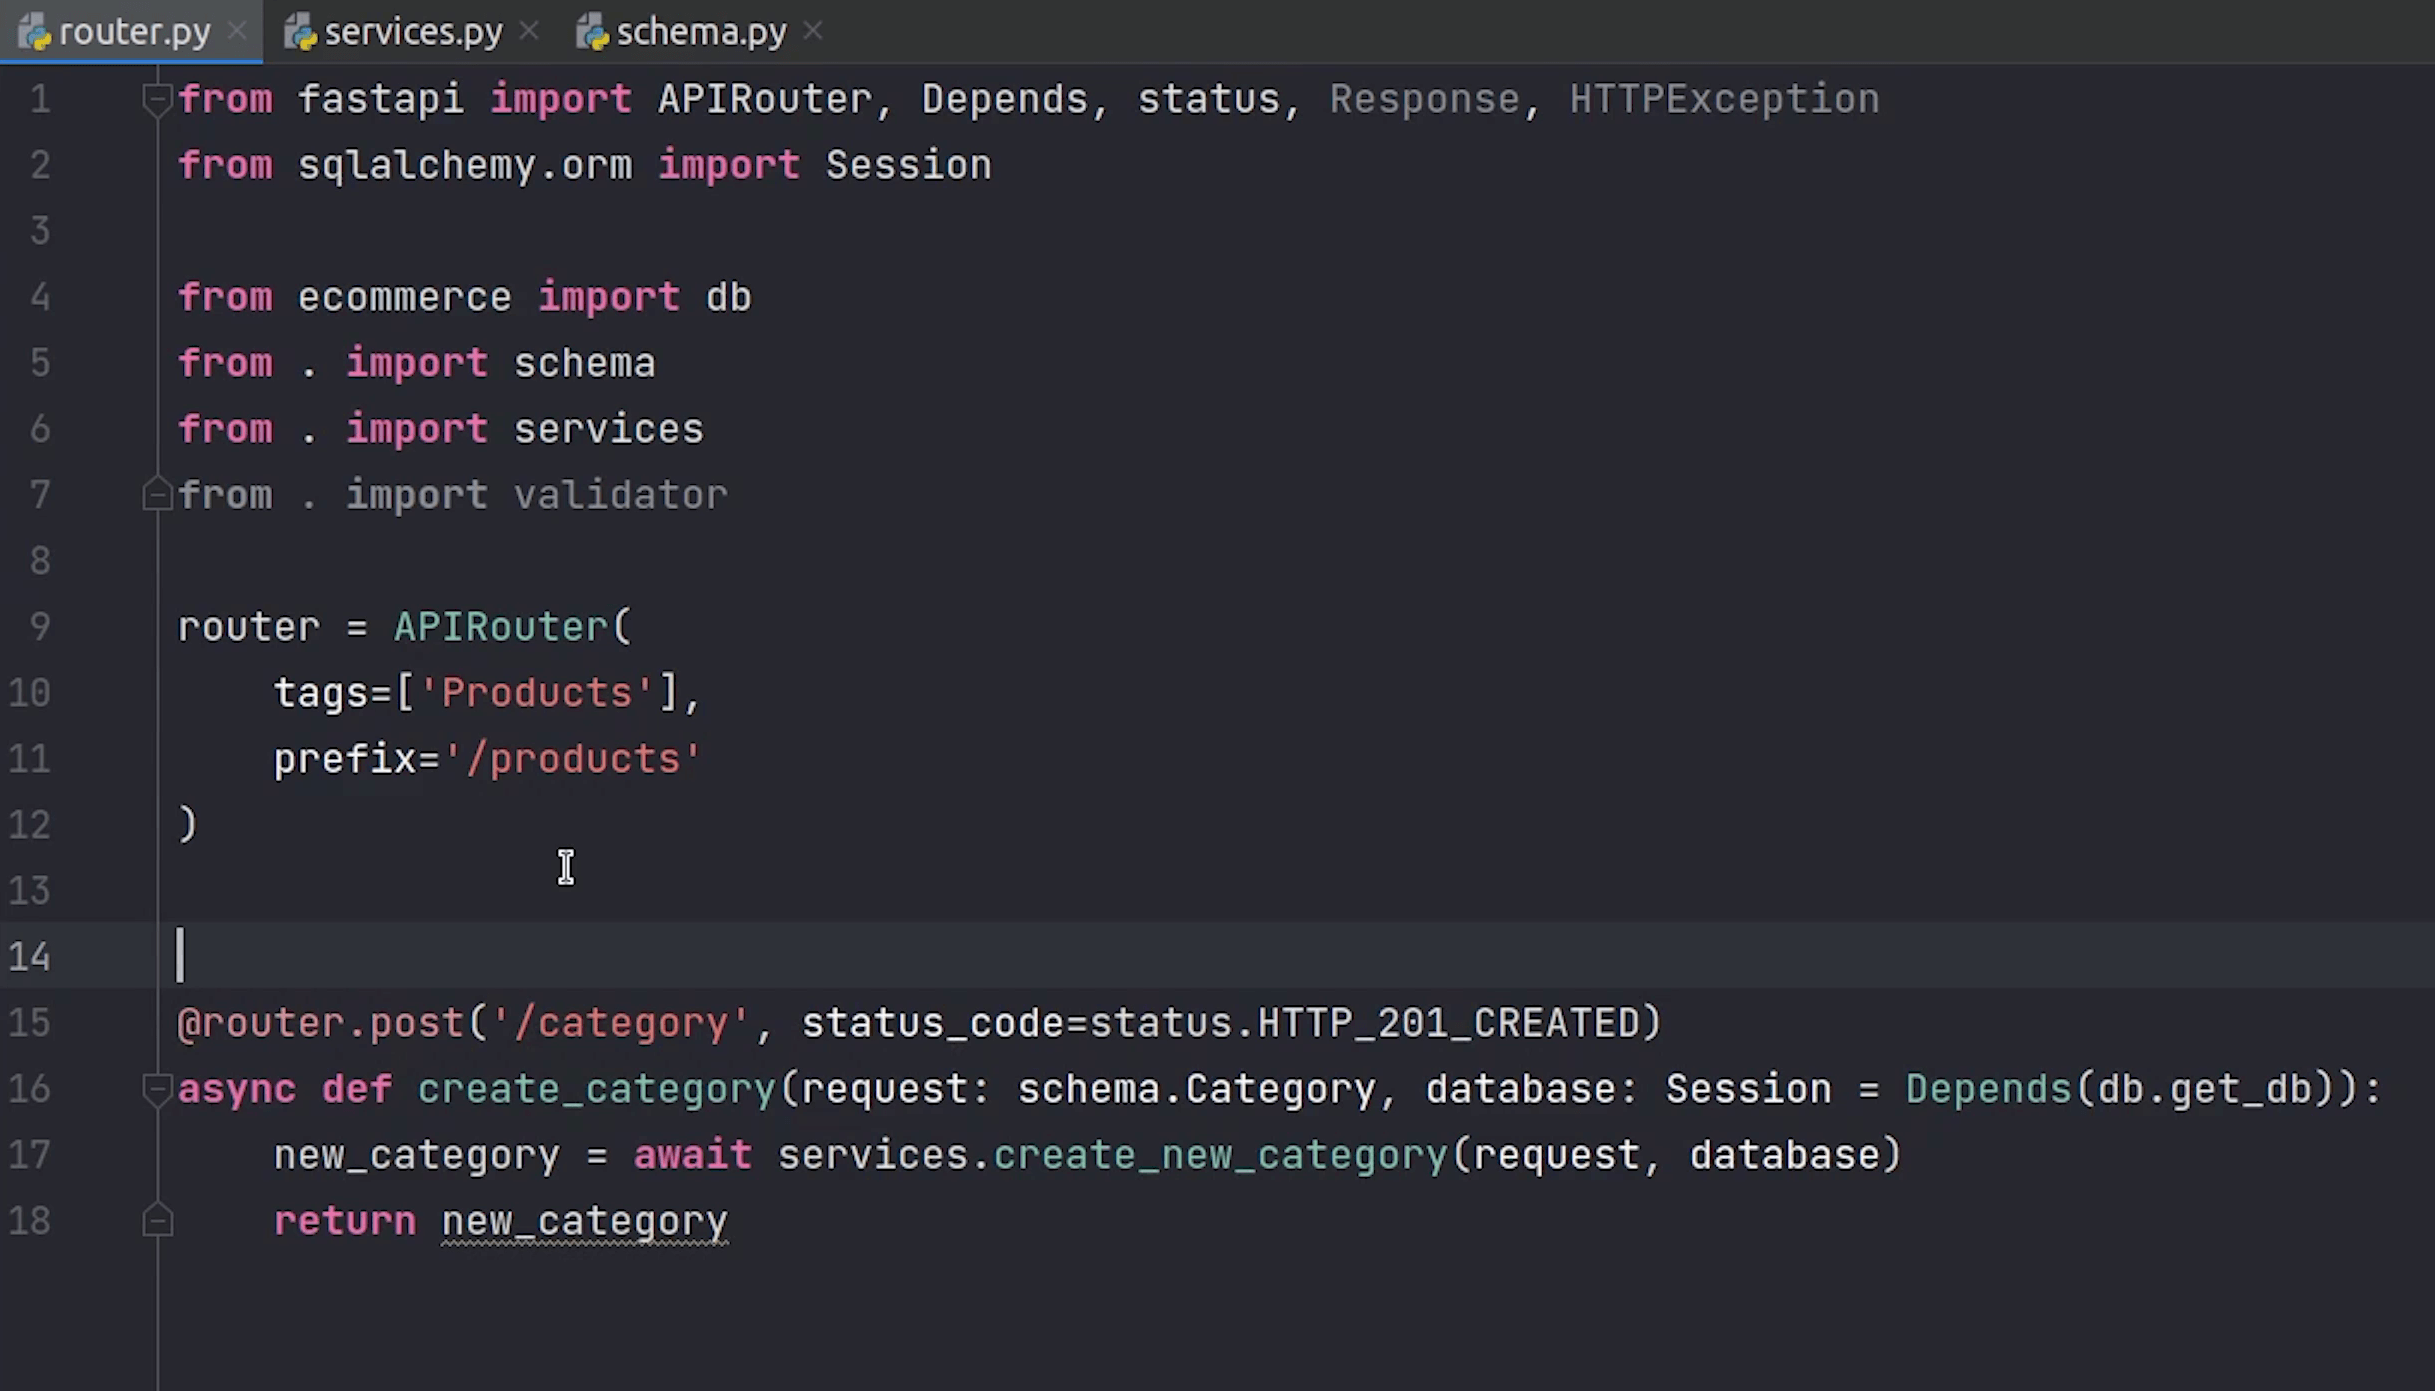Click the Python file icon on router.py tab
Image resolution: width=2435 pixels, height=1391 pixels.
pyautogui.click(x=34, y=33)
